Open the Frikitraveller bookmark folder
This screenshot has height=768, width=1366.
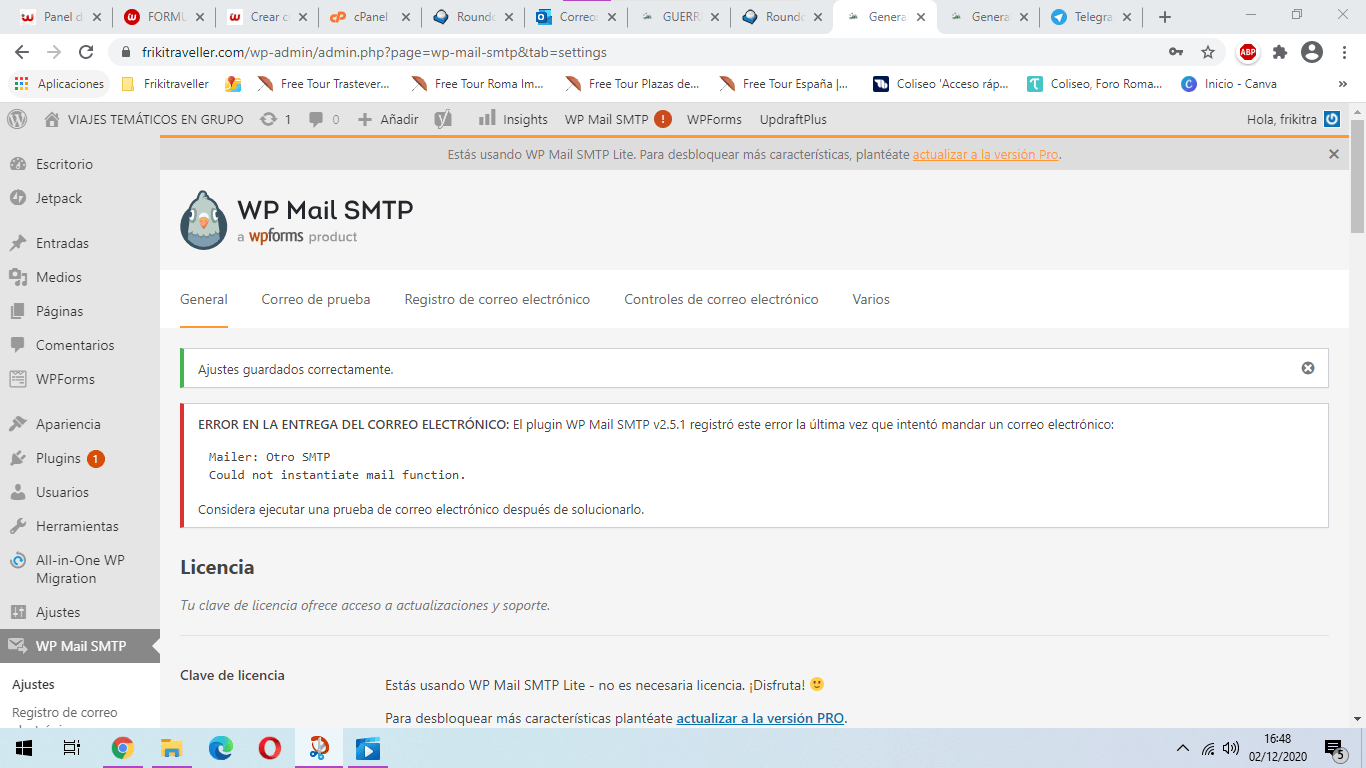click(165, 84)
